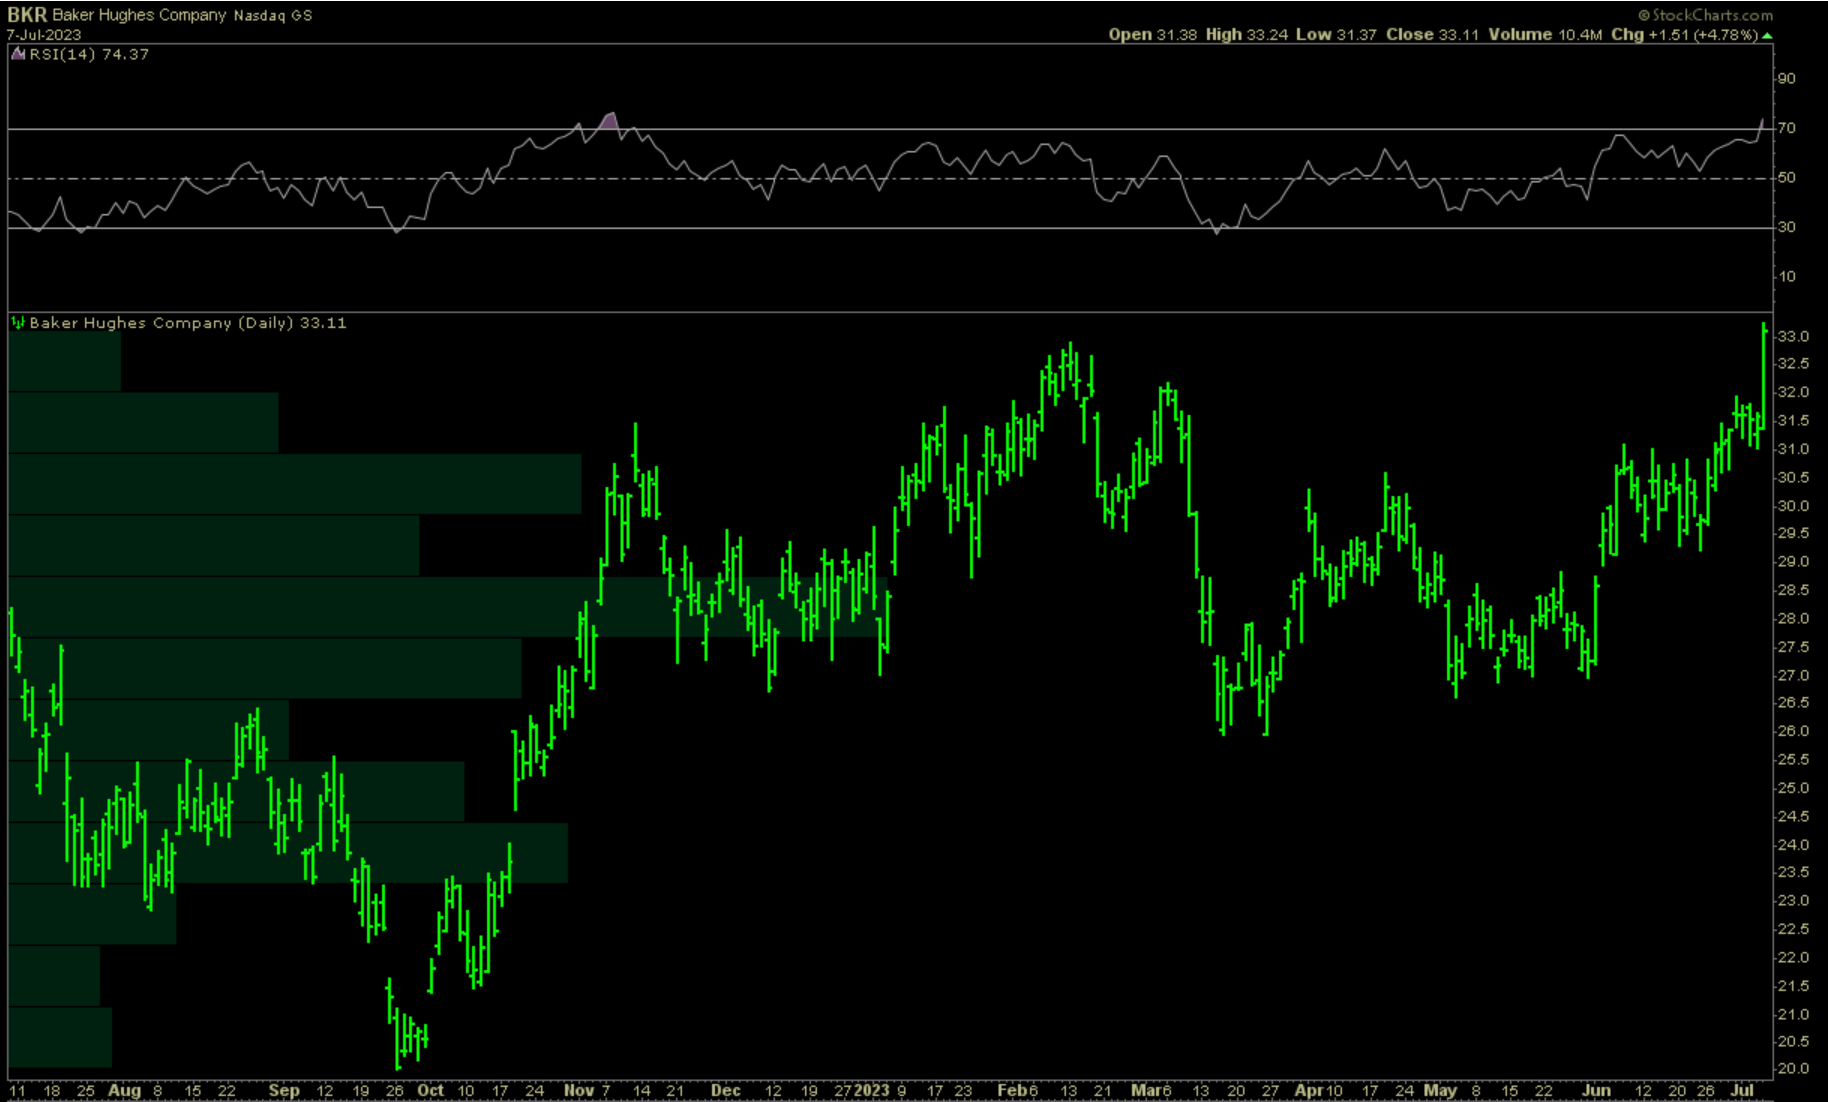Click the 'Baker Hughes Company' title text
The image size is (1828, 1102).
pyautogui.click(x=139, y=15)
